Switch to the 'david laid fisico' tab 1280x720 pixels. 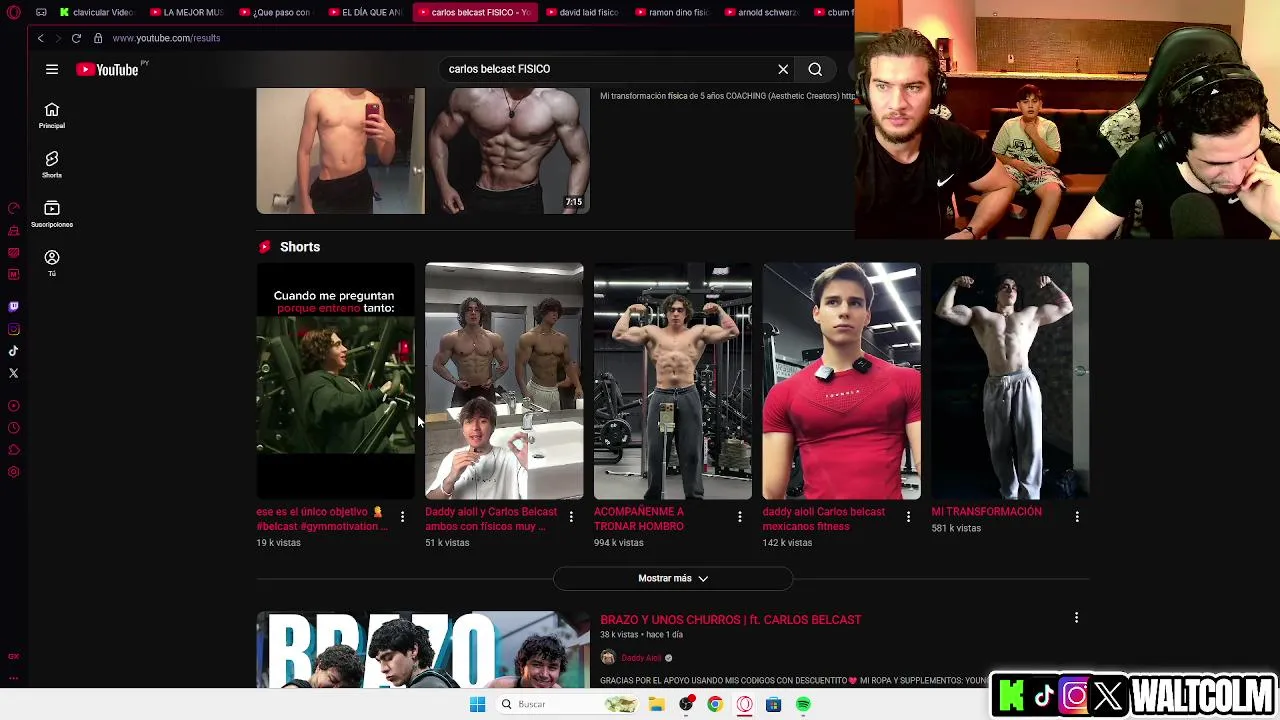(584, 12)
